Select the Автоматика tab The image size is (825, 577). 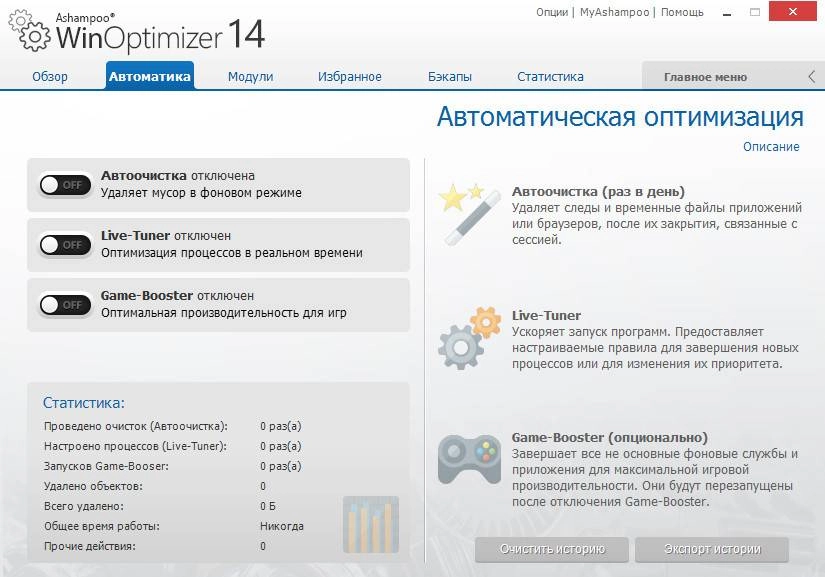[x=150, y=76]
